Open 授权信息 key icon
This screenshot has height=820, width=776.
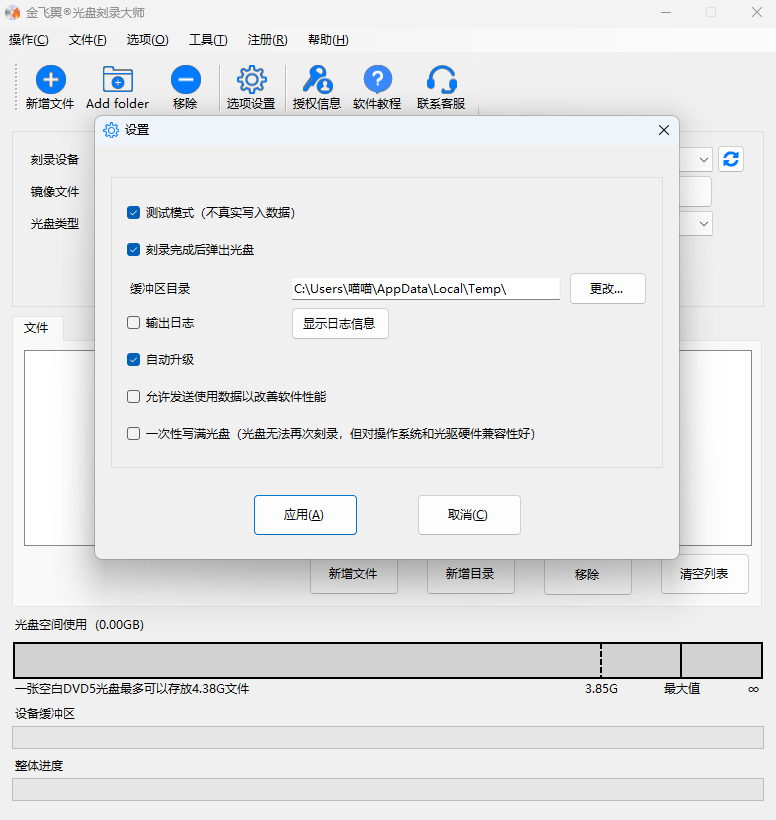(x=317, y=80)
